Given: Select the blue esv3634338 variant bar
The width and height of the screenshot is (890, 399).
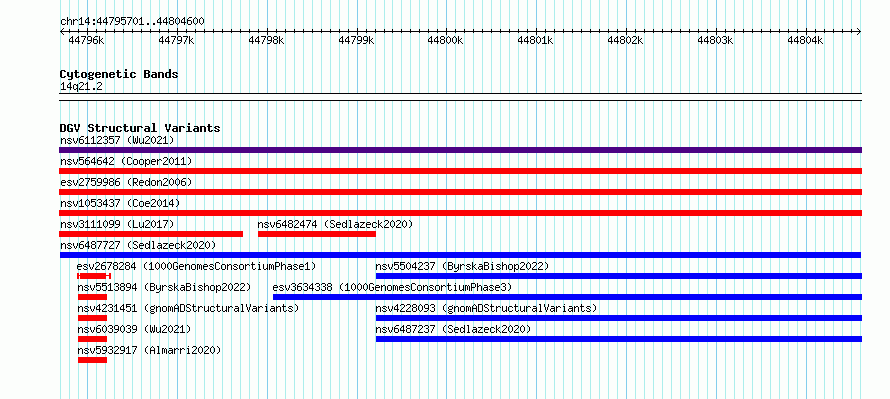Looking at the screenshot, I should 568,297.
